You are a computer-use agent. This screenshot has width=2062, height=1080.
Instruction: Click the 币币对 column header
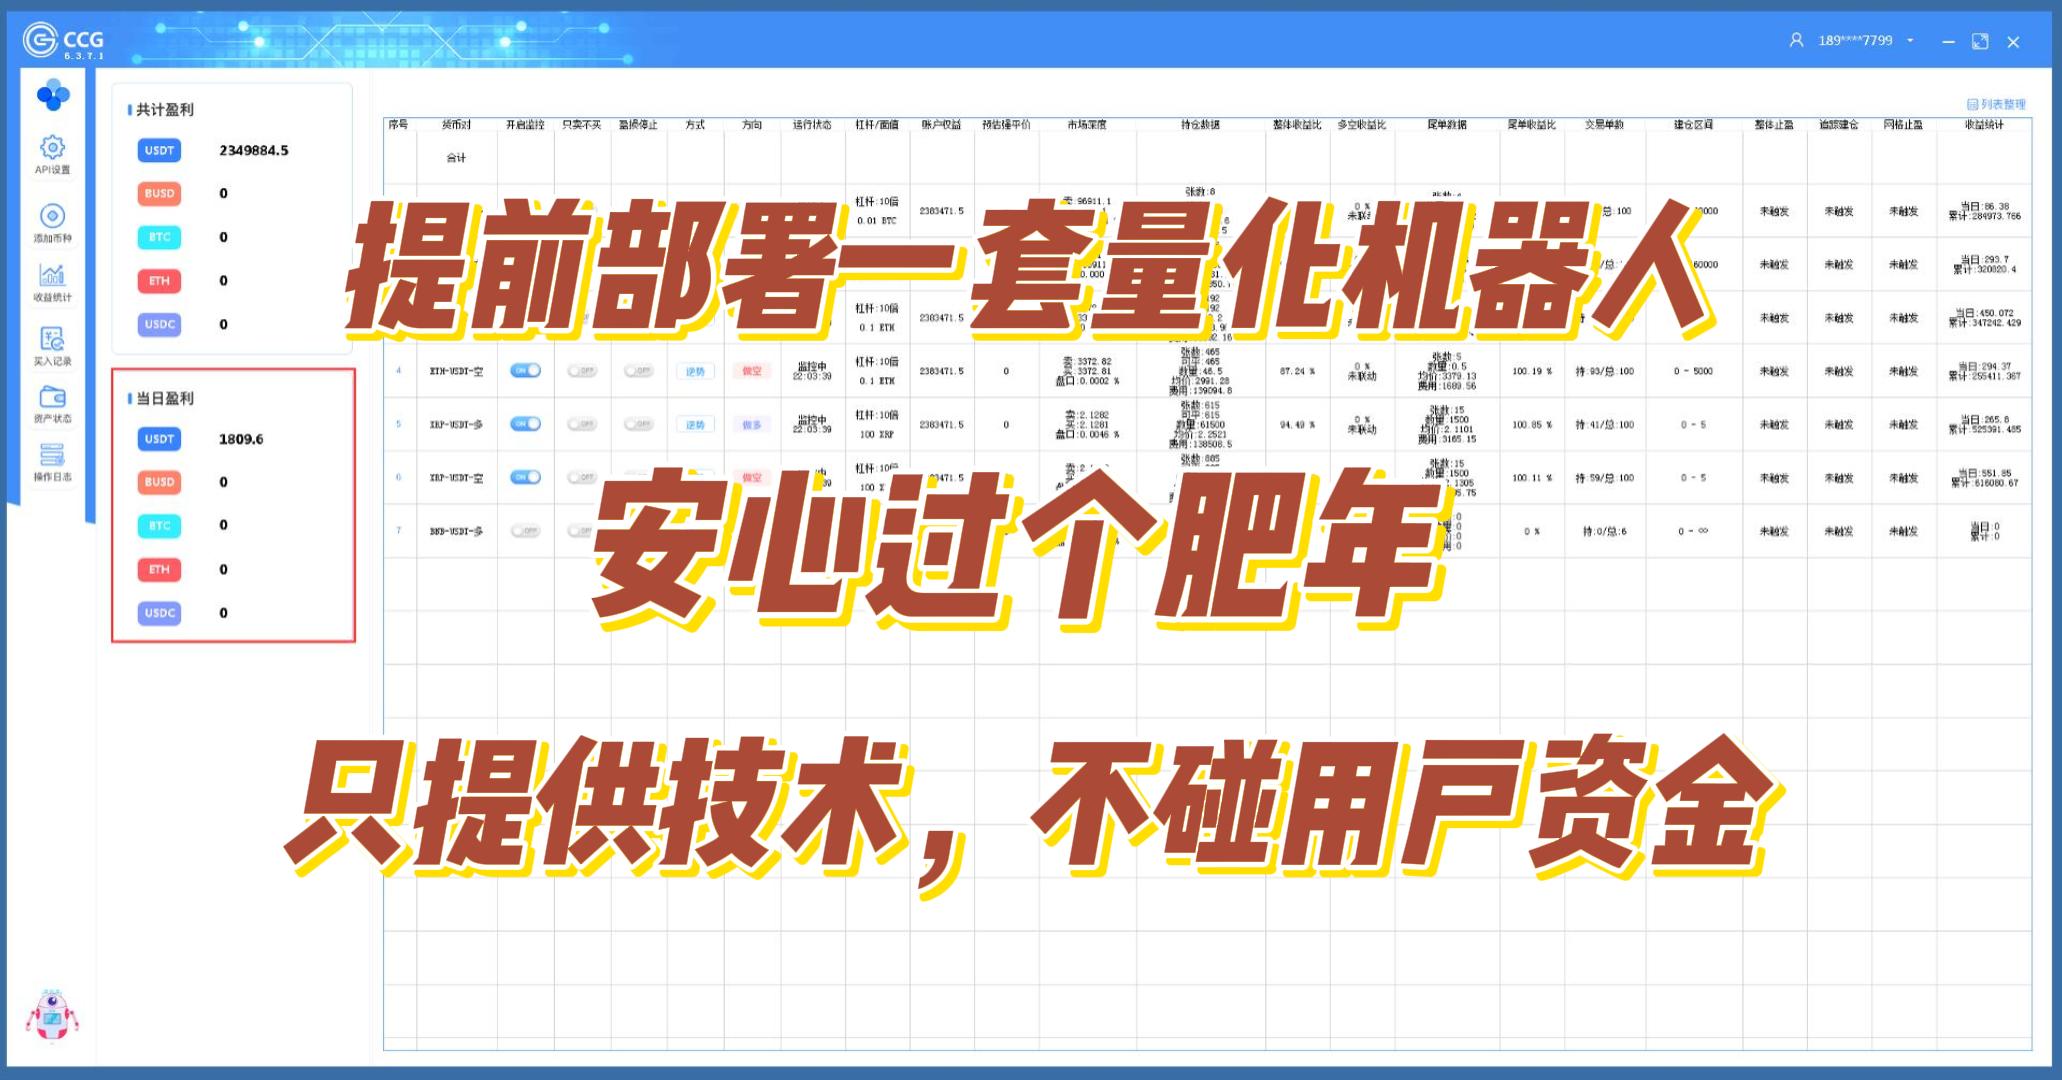456,125
